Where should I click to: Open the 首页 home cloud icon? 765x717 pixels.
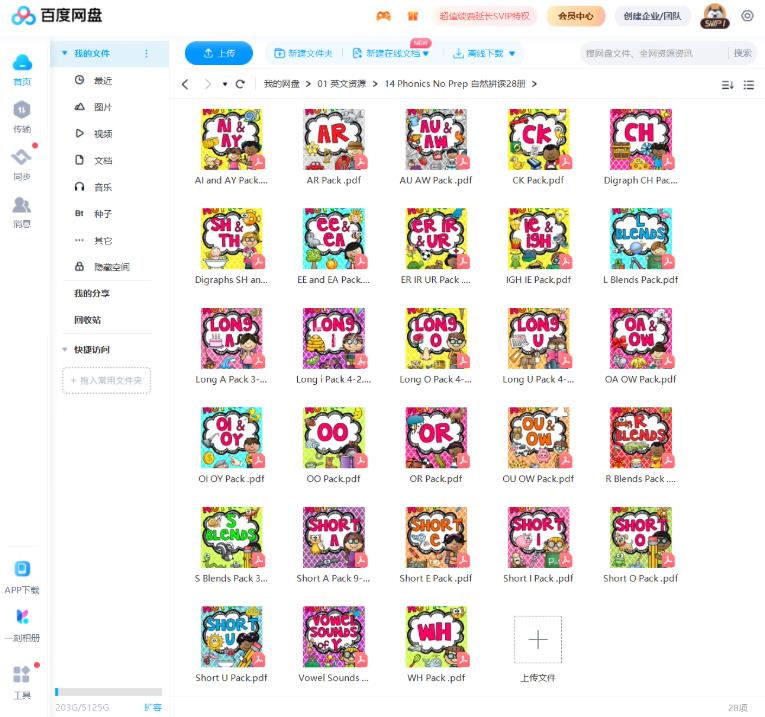[22, 63]
